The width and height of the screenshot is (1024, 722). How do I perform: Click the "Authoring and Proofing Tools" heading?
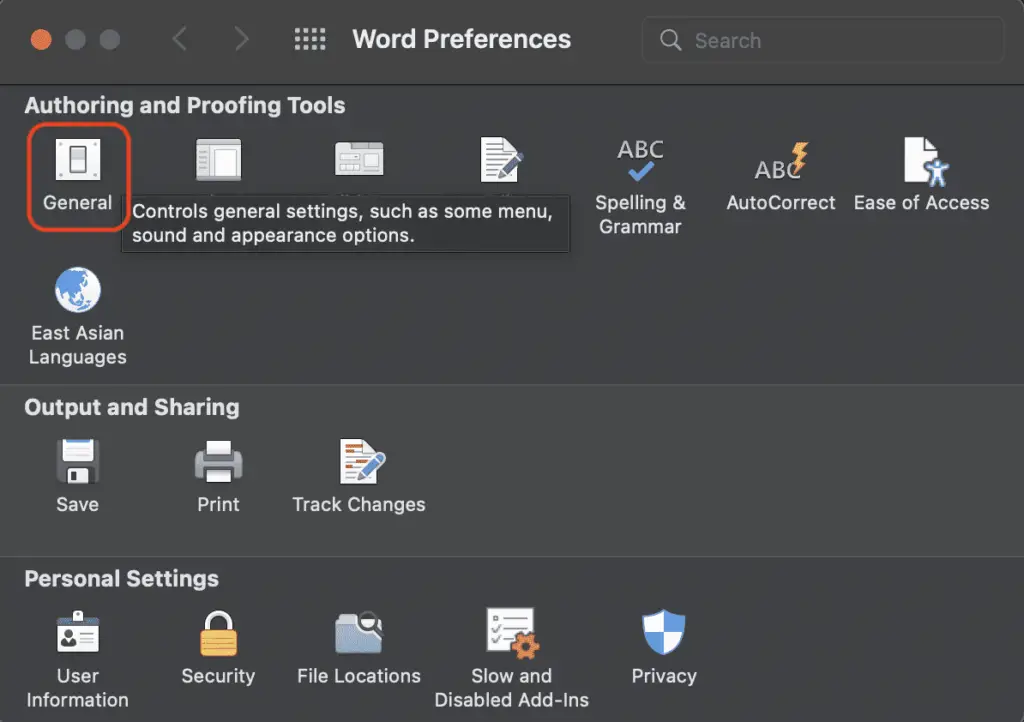click(185, 105)
